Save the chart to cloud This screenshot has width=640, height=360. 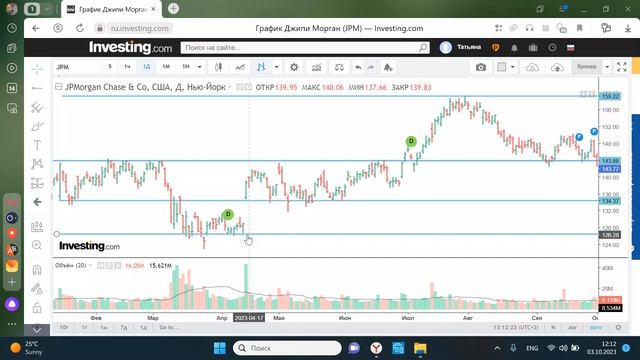click(x=557, y=67)
